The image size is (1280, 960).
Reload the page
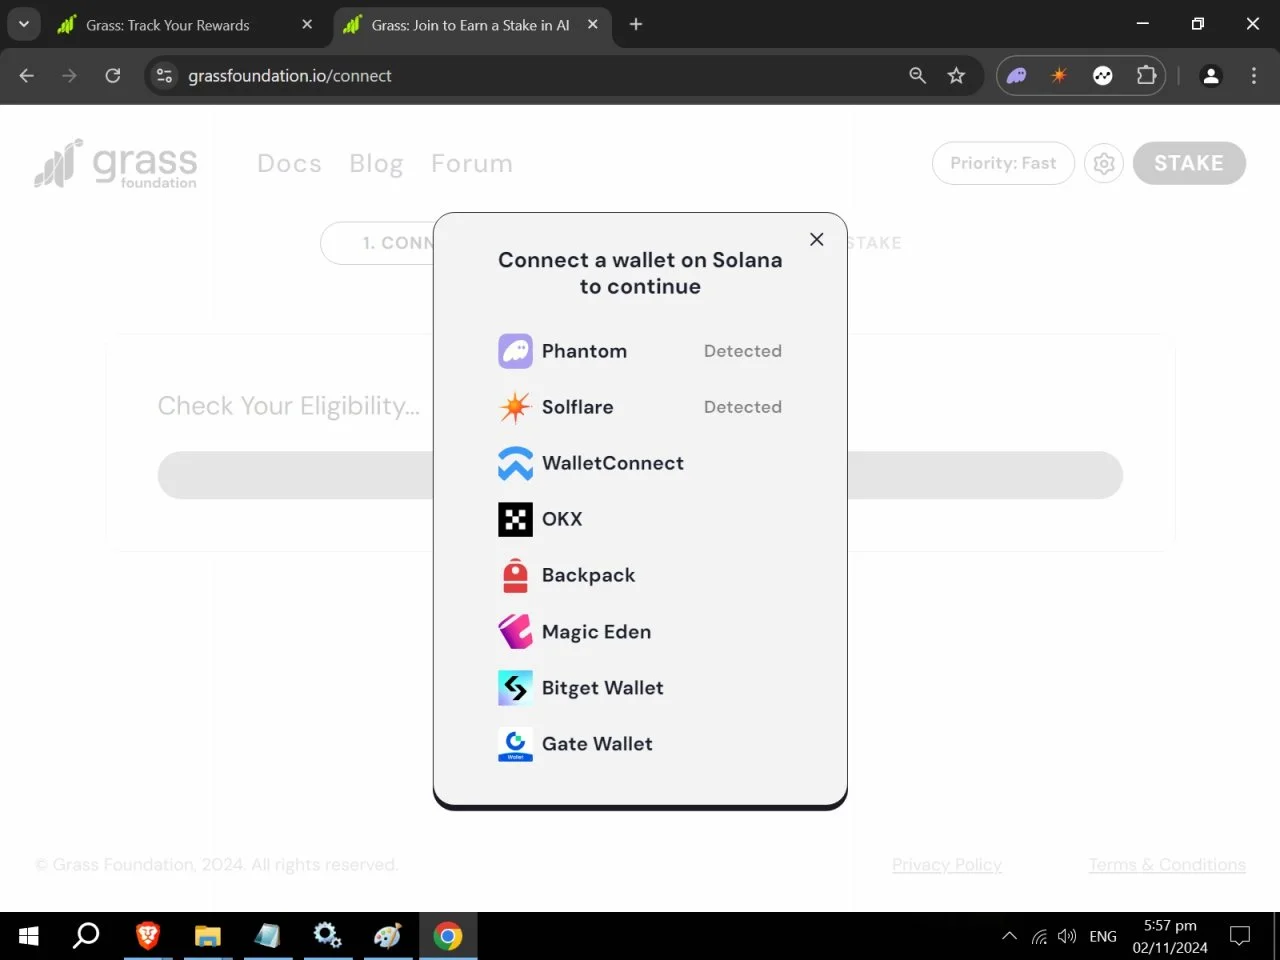pos(113,76)
